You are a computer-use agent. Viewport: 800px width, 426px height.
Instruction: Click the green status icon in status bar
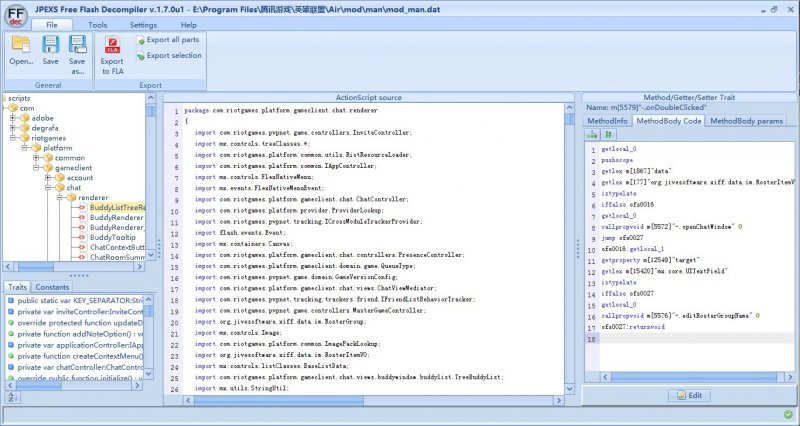(788, 414)
